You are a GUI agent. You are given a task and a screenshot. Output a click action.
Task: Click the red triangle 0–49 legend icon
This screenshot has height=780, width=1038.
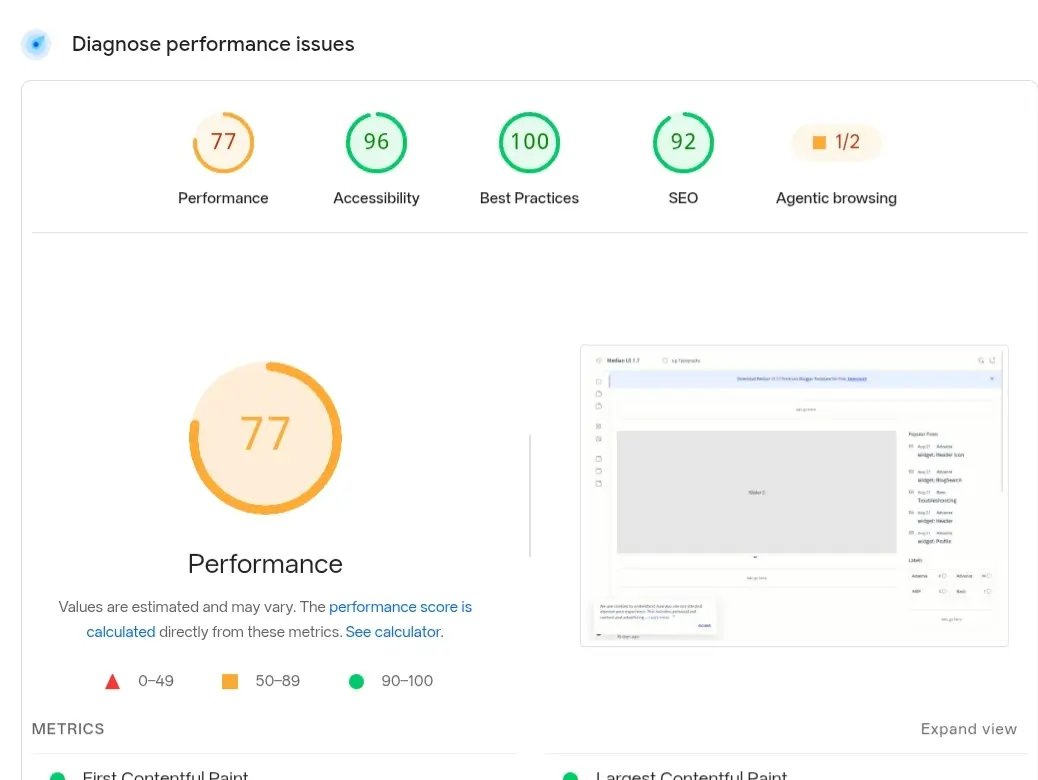pos(113,681)
